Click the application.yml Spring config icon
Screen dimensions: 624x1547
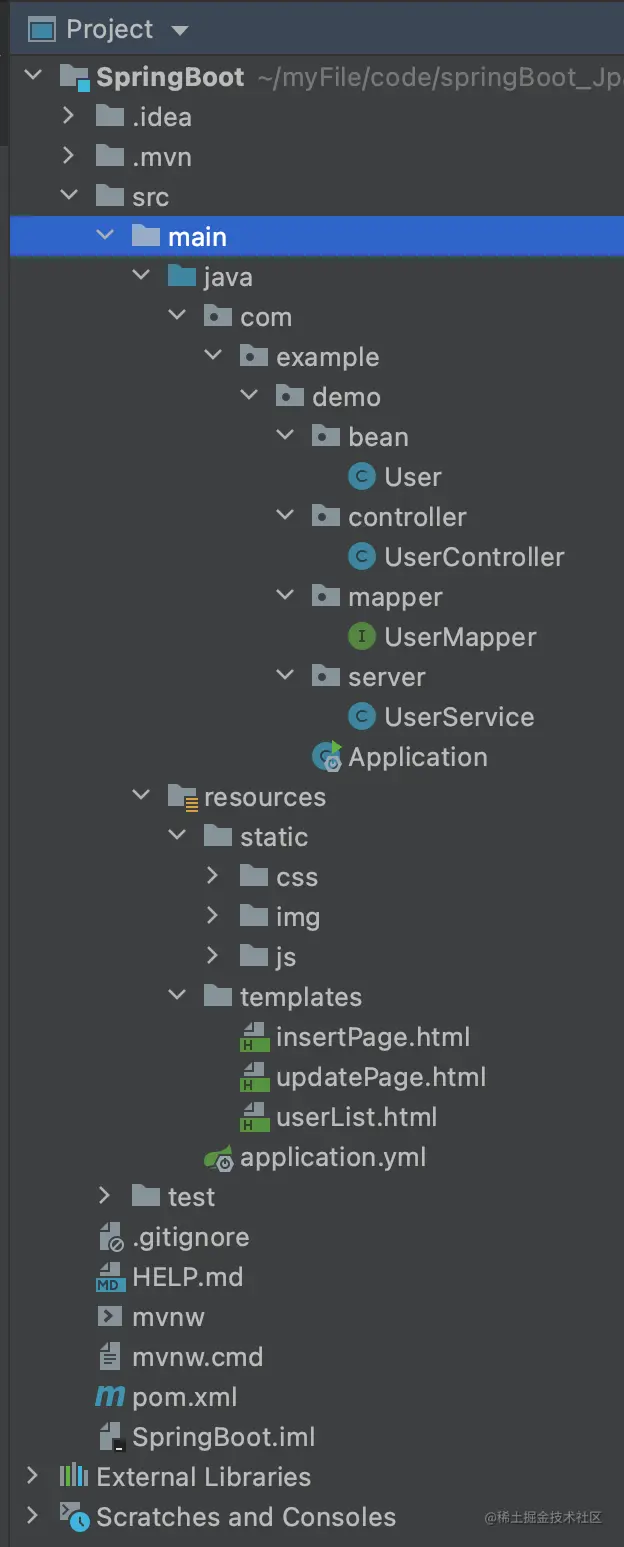pyautogui.click(x=219, y=1158)
